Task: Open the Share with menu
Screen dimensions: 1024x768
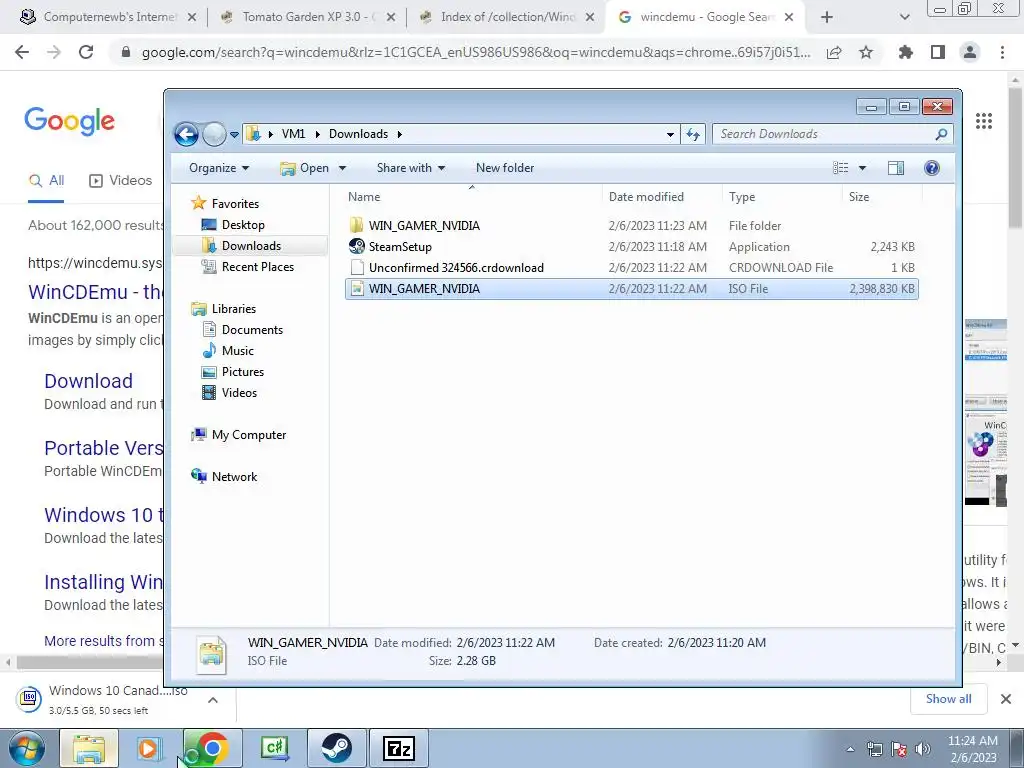Action: (x=411, y=168)
